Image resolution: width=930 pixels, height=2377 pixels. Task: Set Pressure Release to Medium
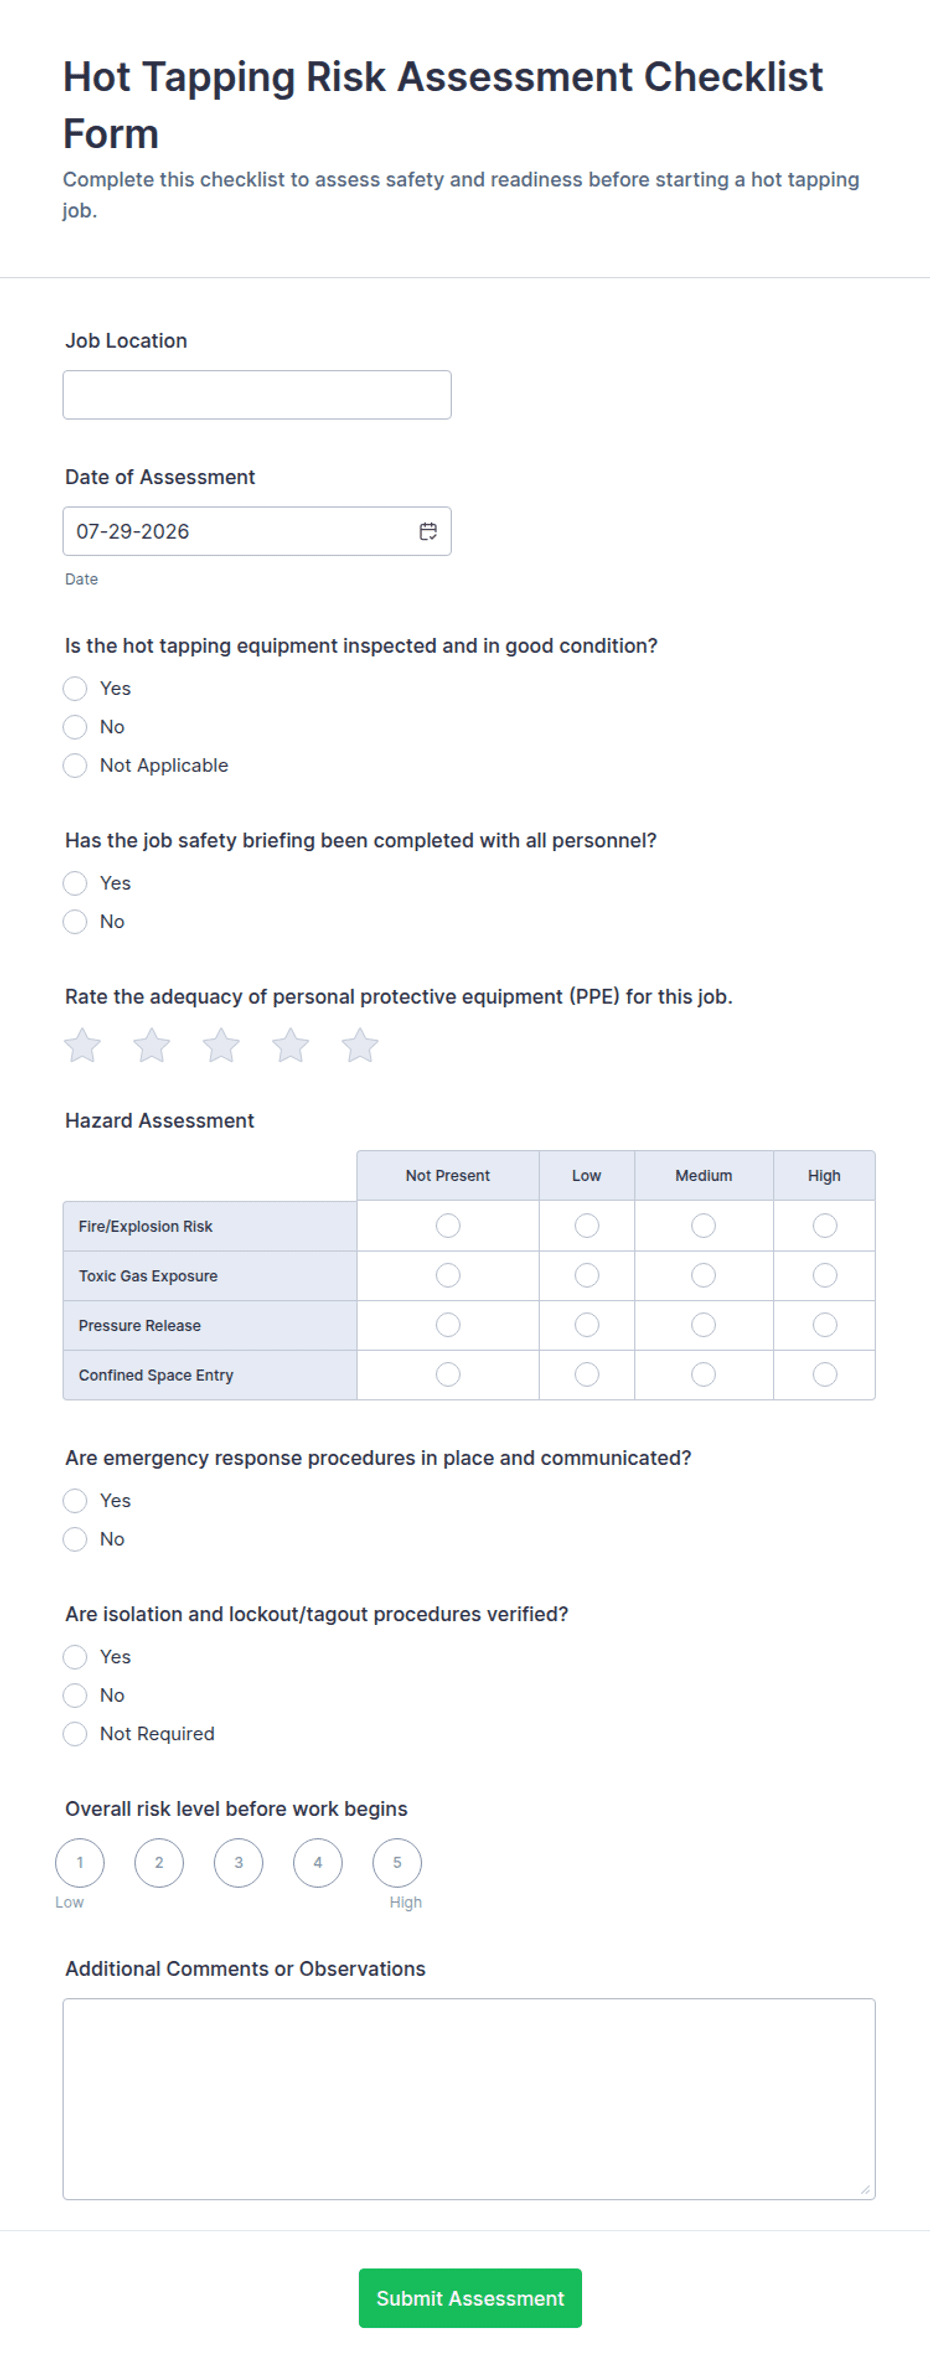[x=703, y=1325]
